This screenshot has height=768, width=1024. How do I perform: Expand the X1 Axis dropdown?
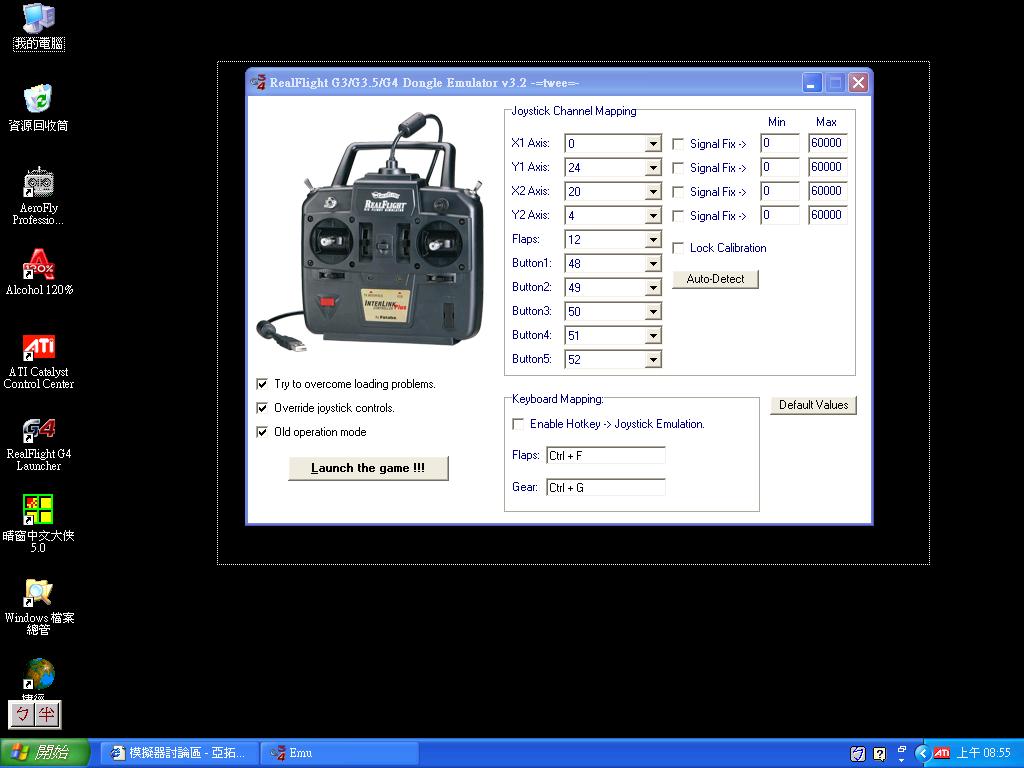click(x=652, y=144)
